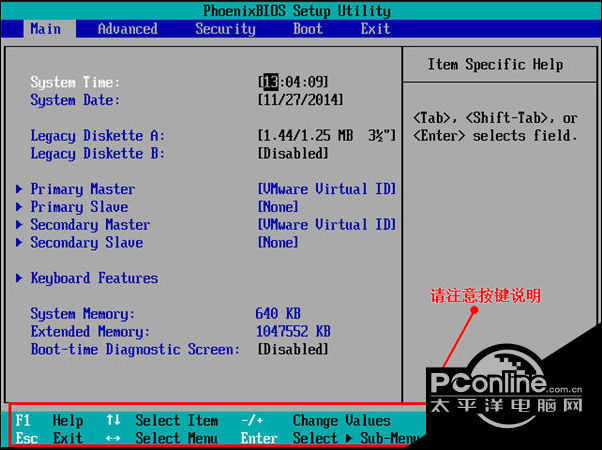
Task: Open the Exit menu tab
Action: click(375, 29)
